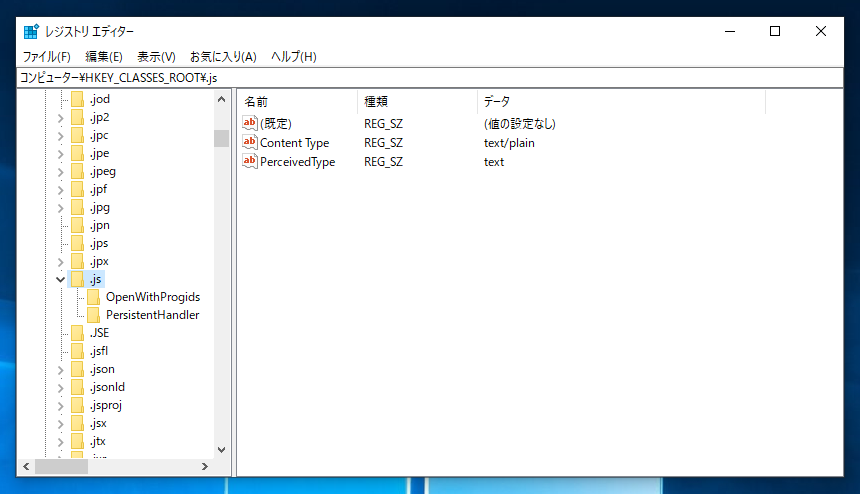860x494 pixels.
Task: Expand the .jpg key
Action: click(60, 208)
